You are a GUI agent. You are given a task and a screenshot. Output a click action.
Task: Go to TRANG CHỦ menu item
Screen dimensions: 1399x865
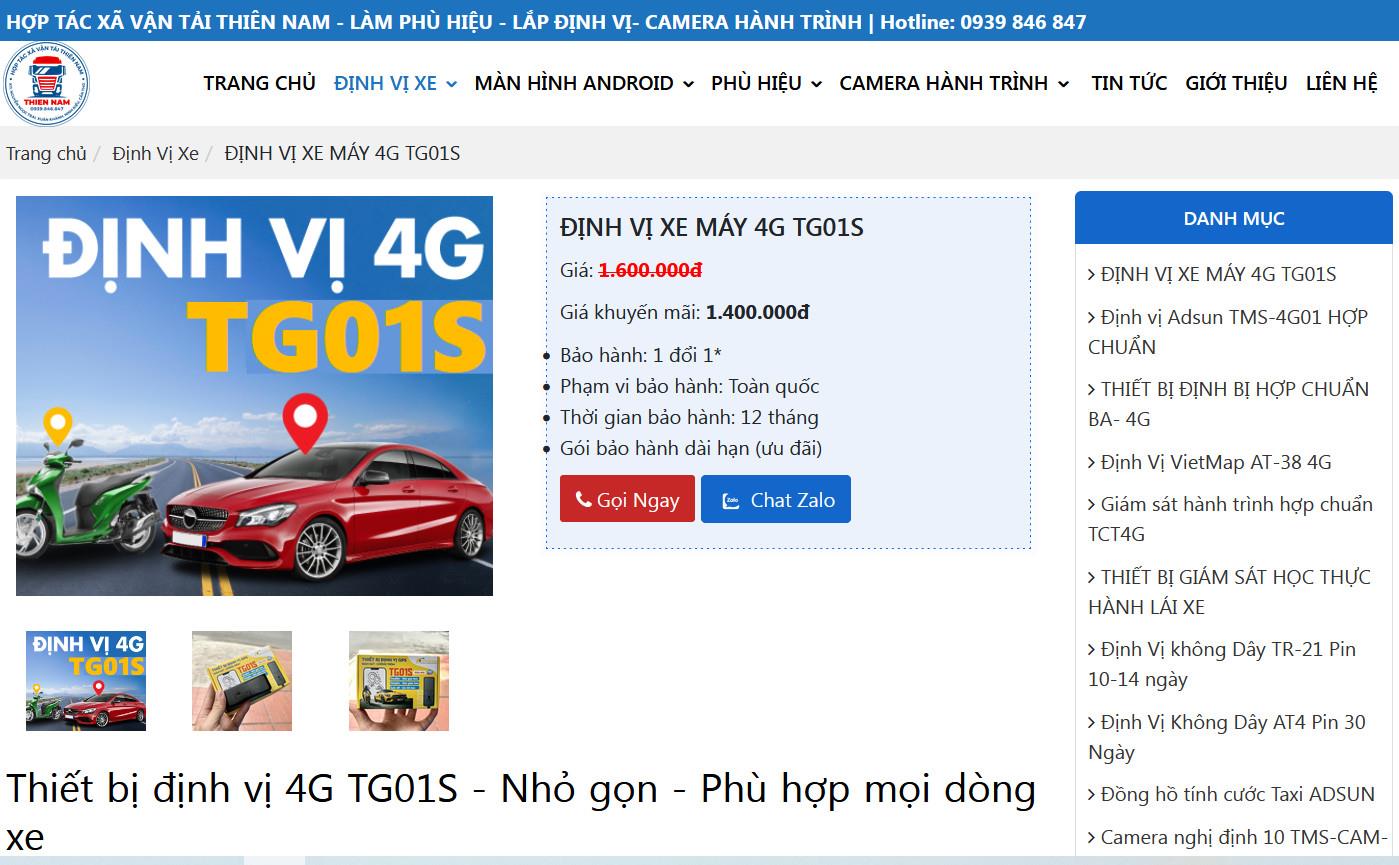pos(259,84)
